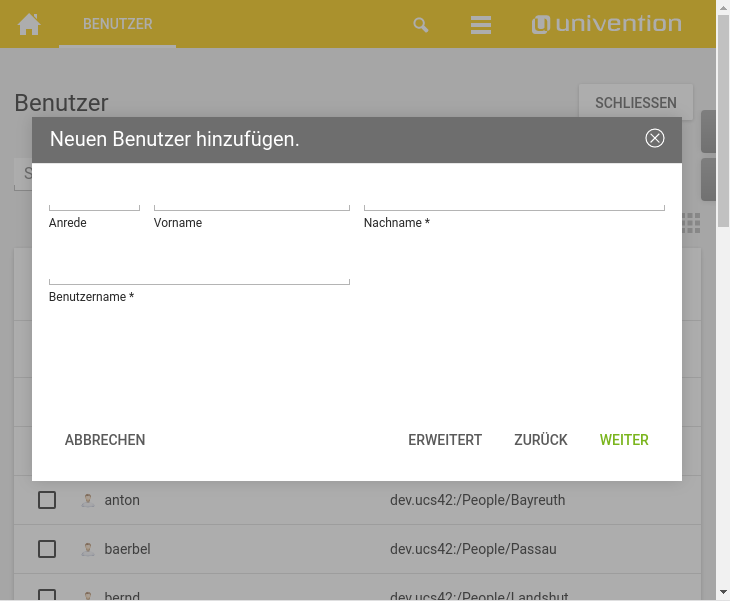This screenshot has height=601, width=730.
Task: Select the baerbel row checkbox
Action: click(47, 549)
